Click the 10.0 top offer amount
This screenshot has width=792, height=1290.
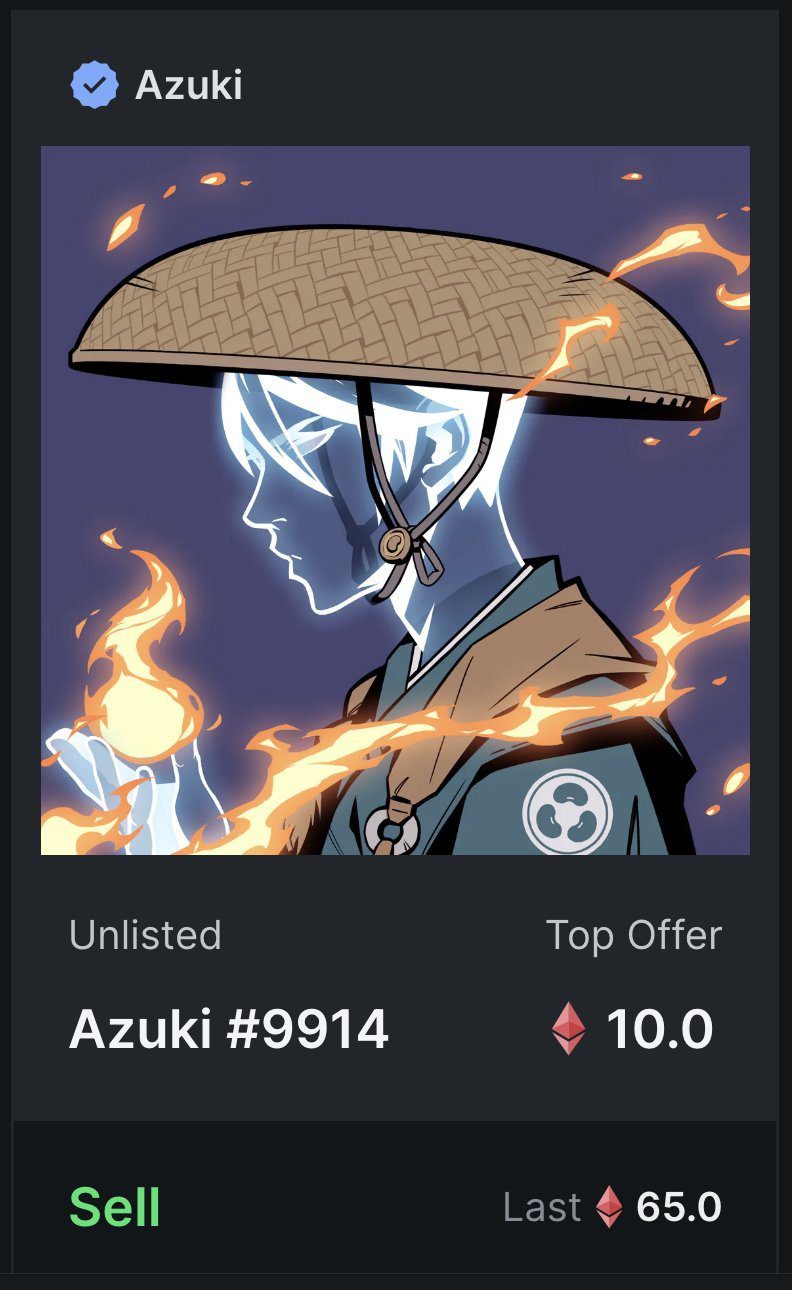click(660, 1029)
